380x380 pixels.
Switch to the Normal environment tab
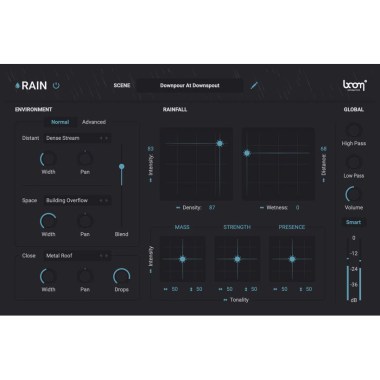tap(60, 122)
